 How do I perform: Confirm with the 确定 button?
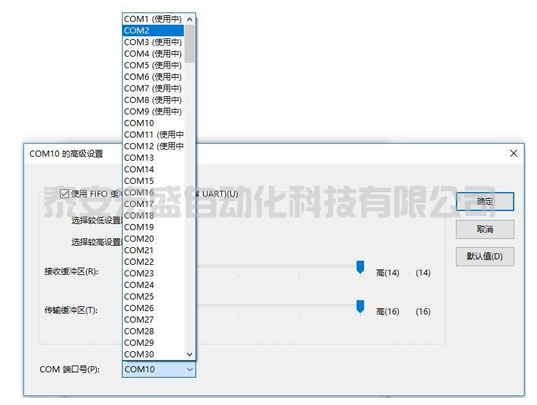click(x=485, y=201)
